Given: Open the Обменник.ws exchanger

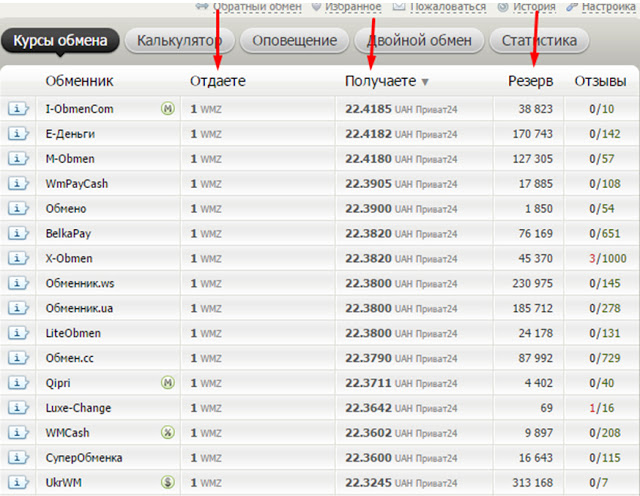Looking at the screenshot, I should pos(80,283).
